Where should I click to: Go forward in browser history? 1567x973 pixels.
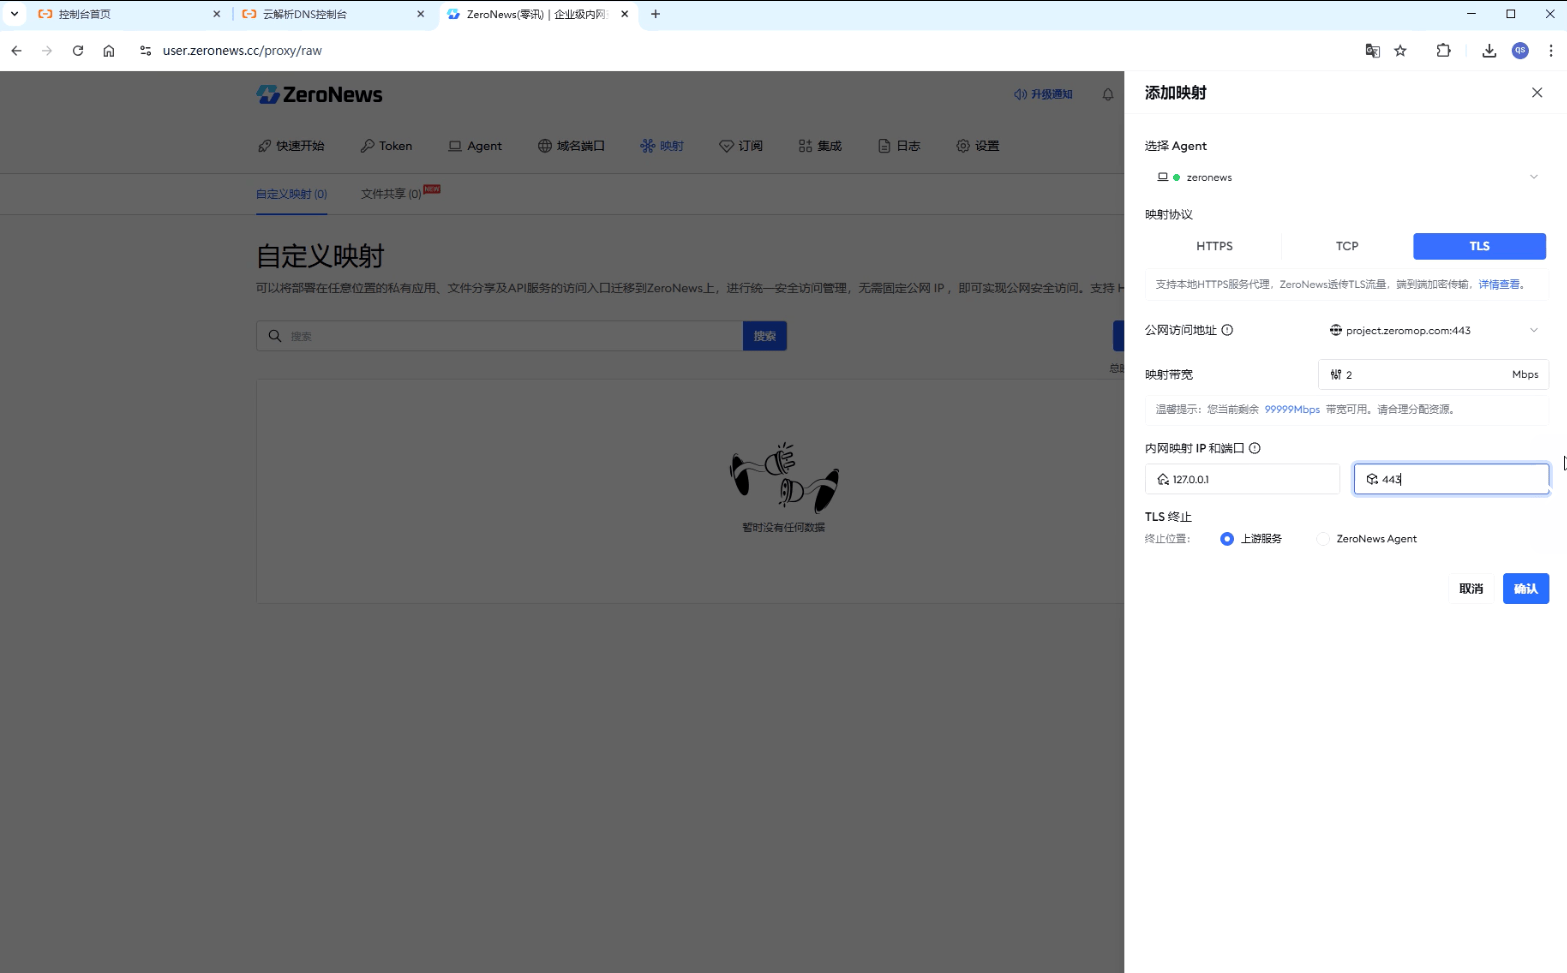point(47,51)
